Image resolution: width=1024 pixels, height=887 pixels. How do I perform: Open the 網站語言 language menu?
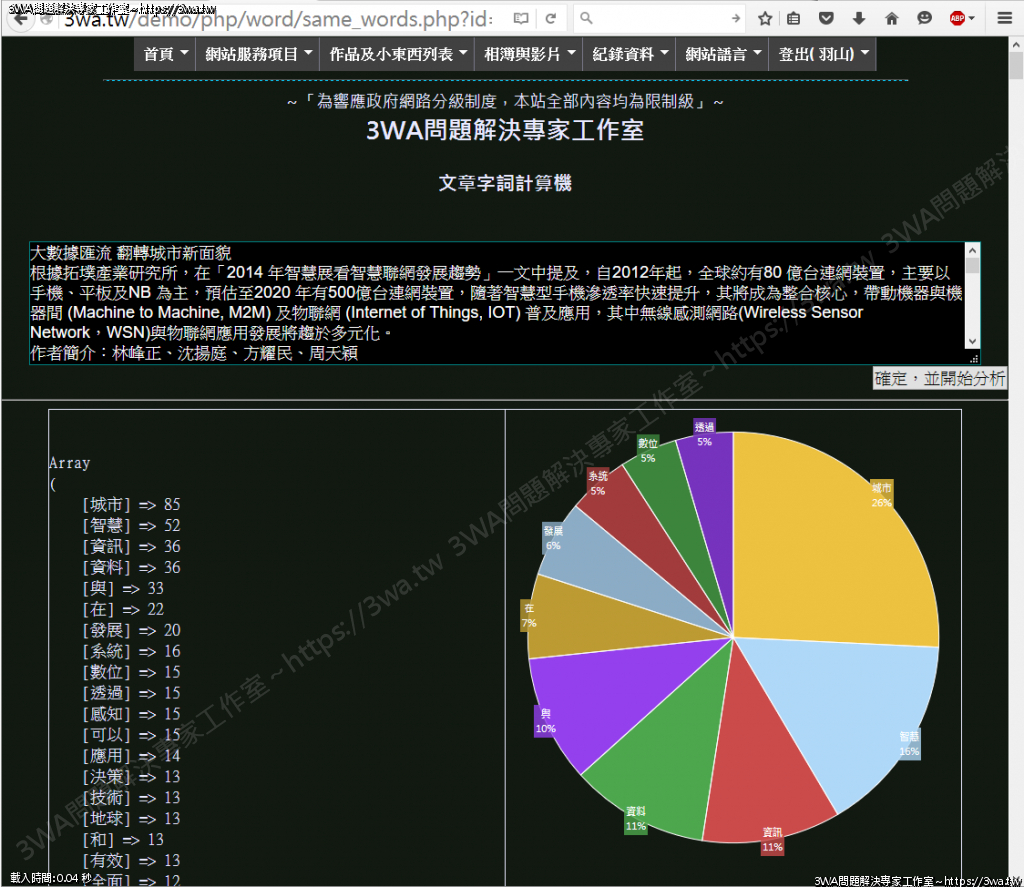(x=724, y=55)
